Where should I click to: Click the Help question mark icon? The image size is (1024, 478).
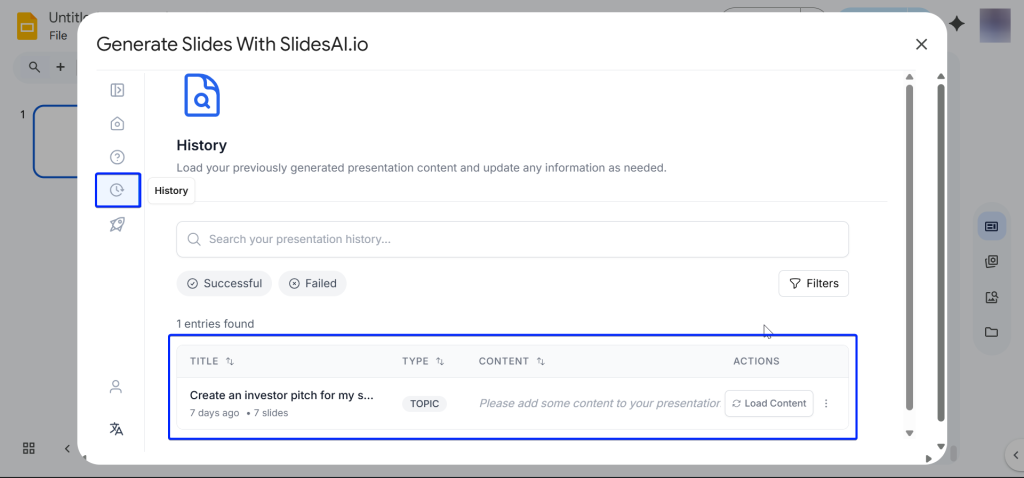pos(117,157)
